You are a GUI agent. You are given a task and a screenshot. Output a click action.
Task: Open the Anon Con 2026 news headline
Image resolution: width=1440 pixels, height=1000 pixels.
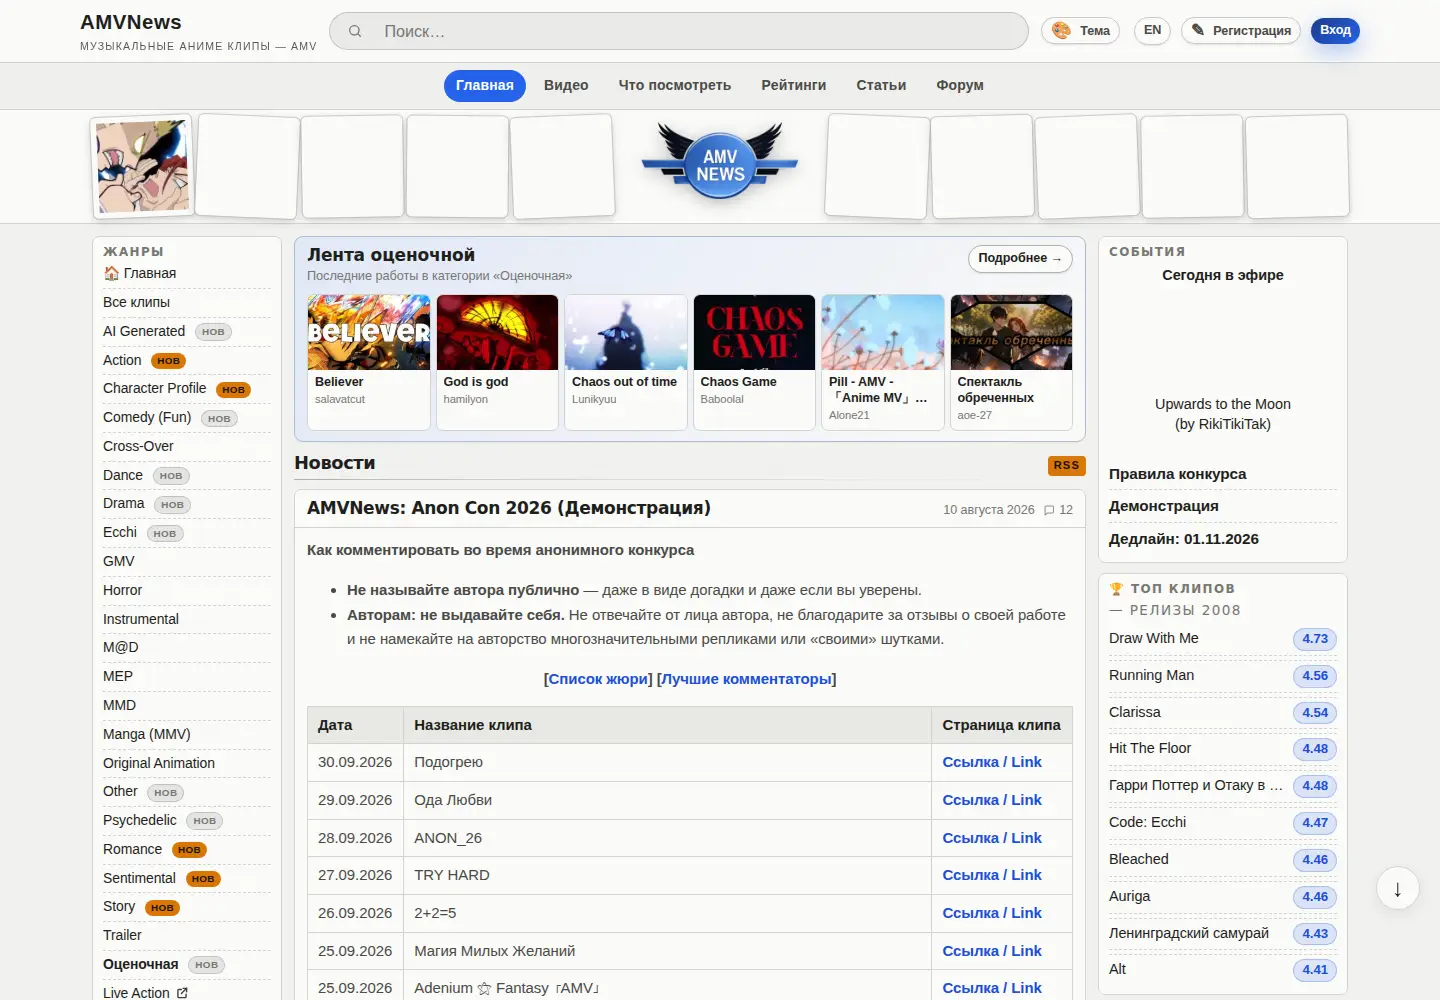click(x=509, y=508)
